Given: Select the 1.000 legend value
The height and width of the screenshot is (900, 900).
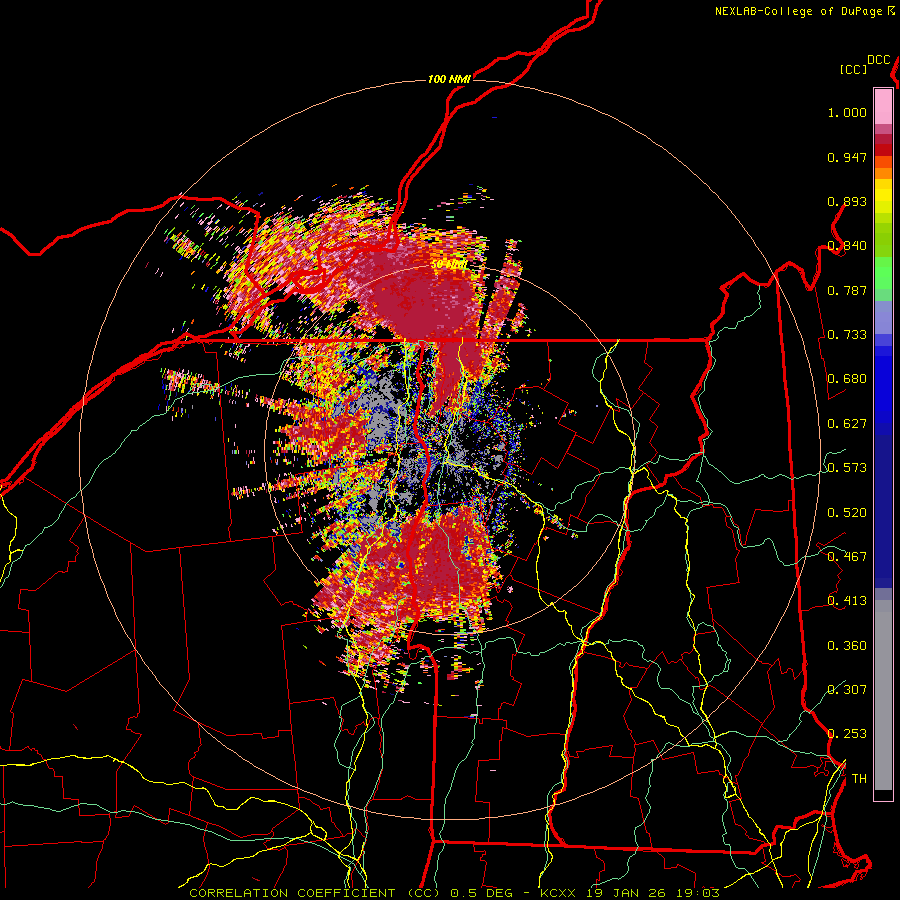Looking at the screenshot, I should pos(847,112).
